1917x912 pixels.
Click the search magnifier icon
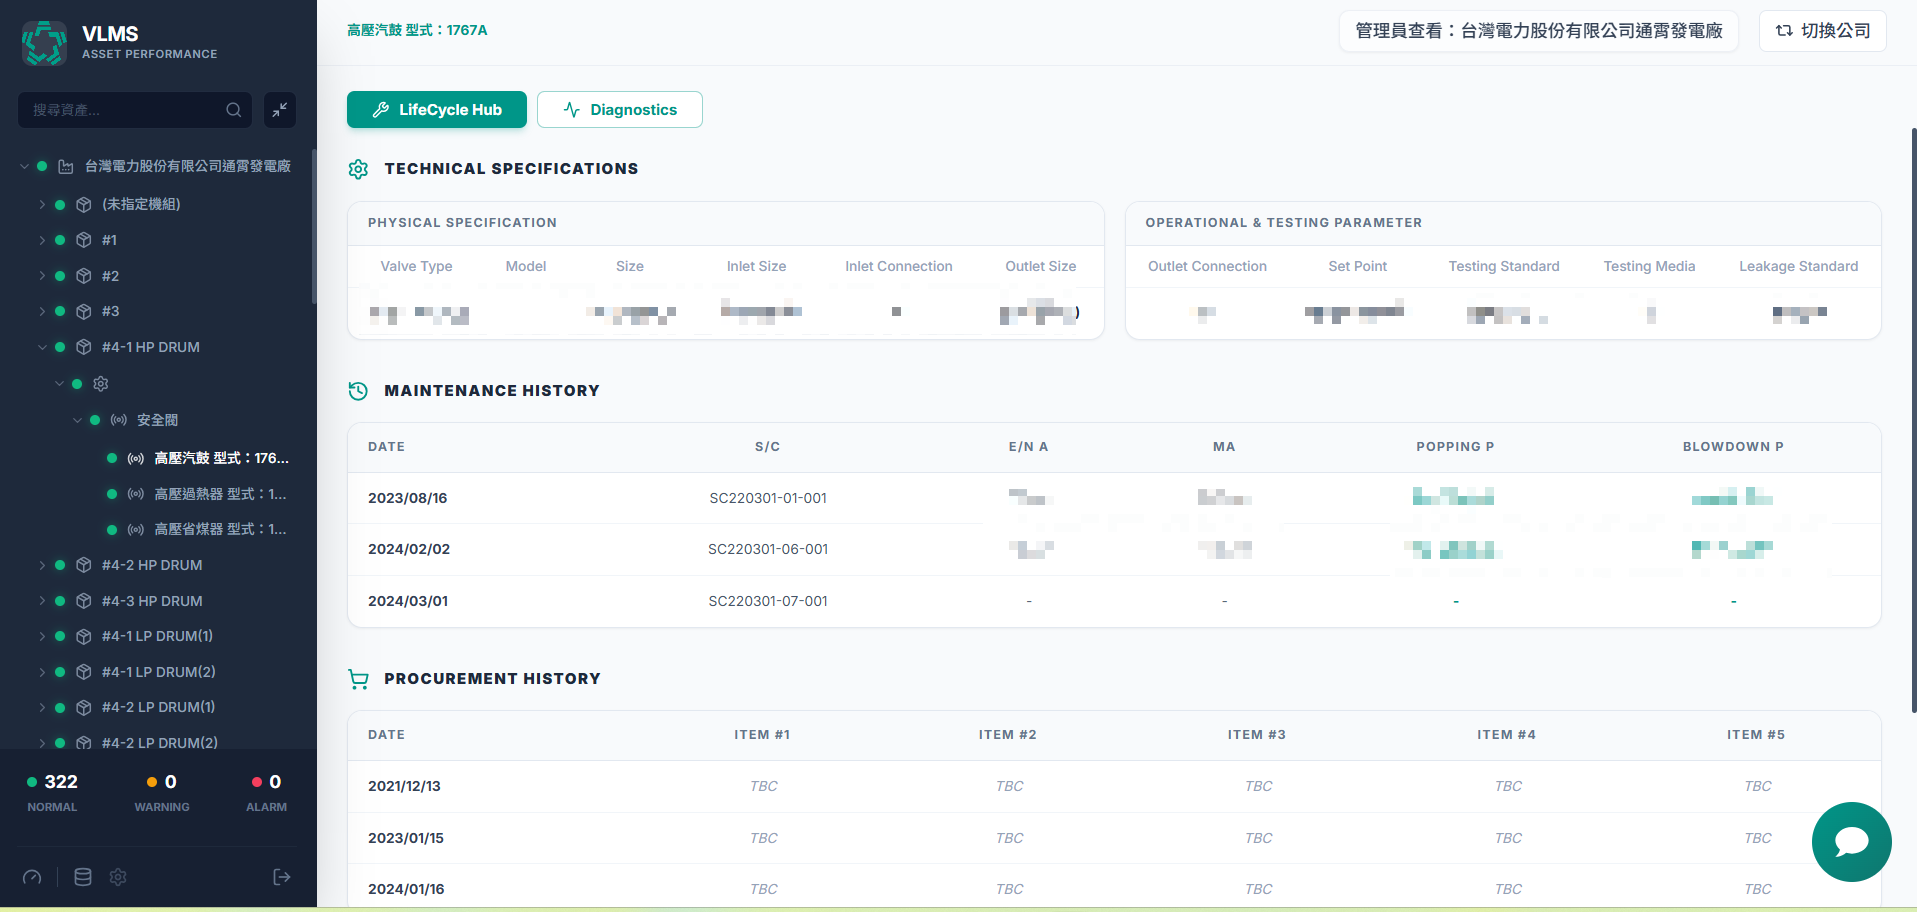tap(233, 110)
